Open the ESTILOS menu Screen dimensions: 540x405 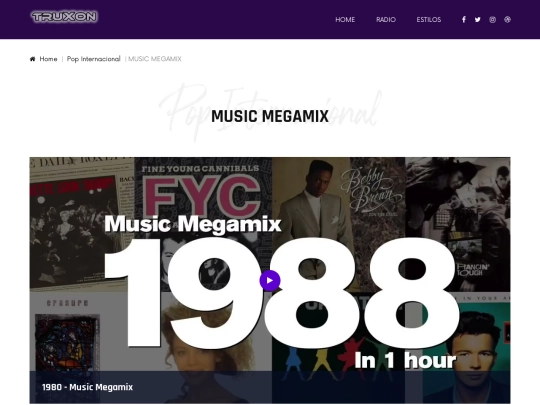pos(429,20)
